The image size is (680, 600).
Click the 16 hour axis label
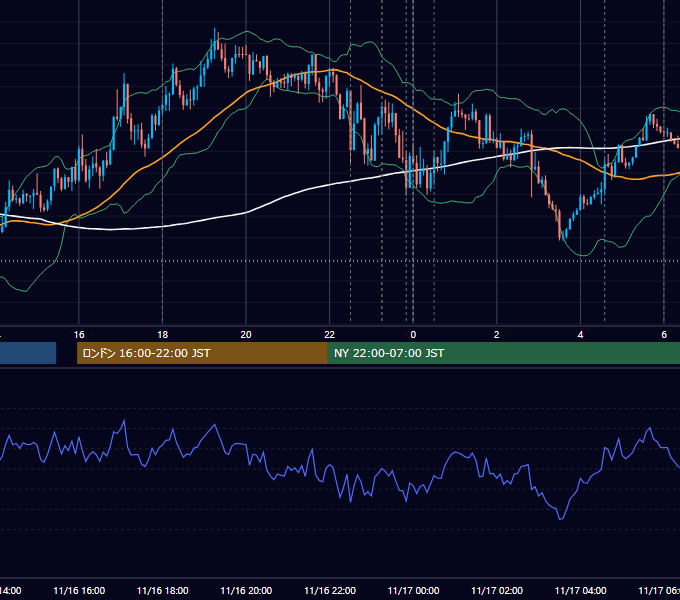pyautogui.click(x=79, y=334)
